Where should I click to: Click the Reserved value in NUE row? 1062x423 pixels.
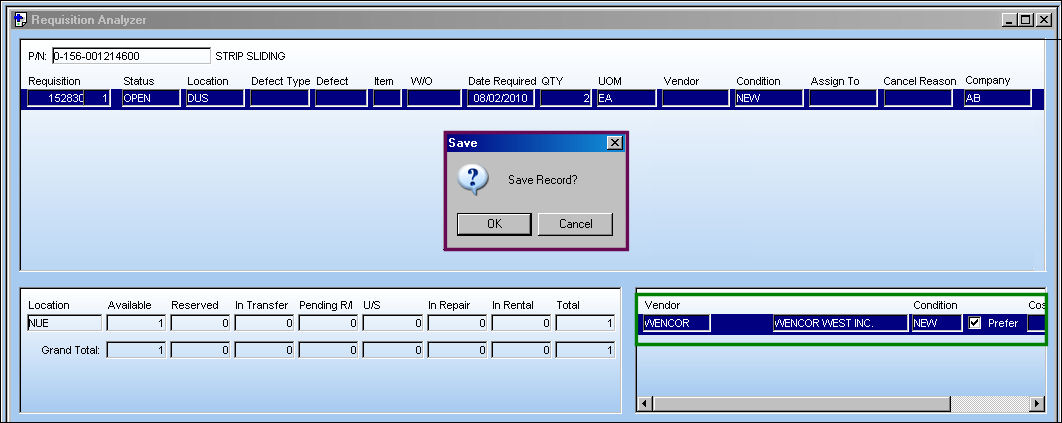[200, 324]
